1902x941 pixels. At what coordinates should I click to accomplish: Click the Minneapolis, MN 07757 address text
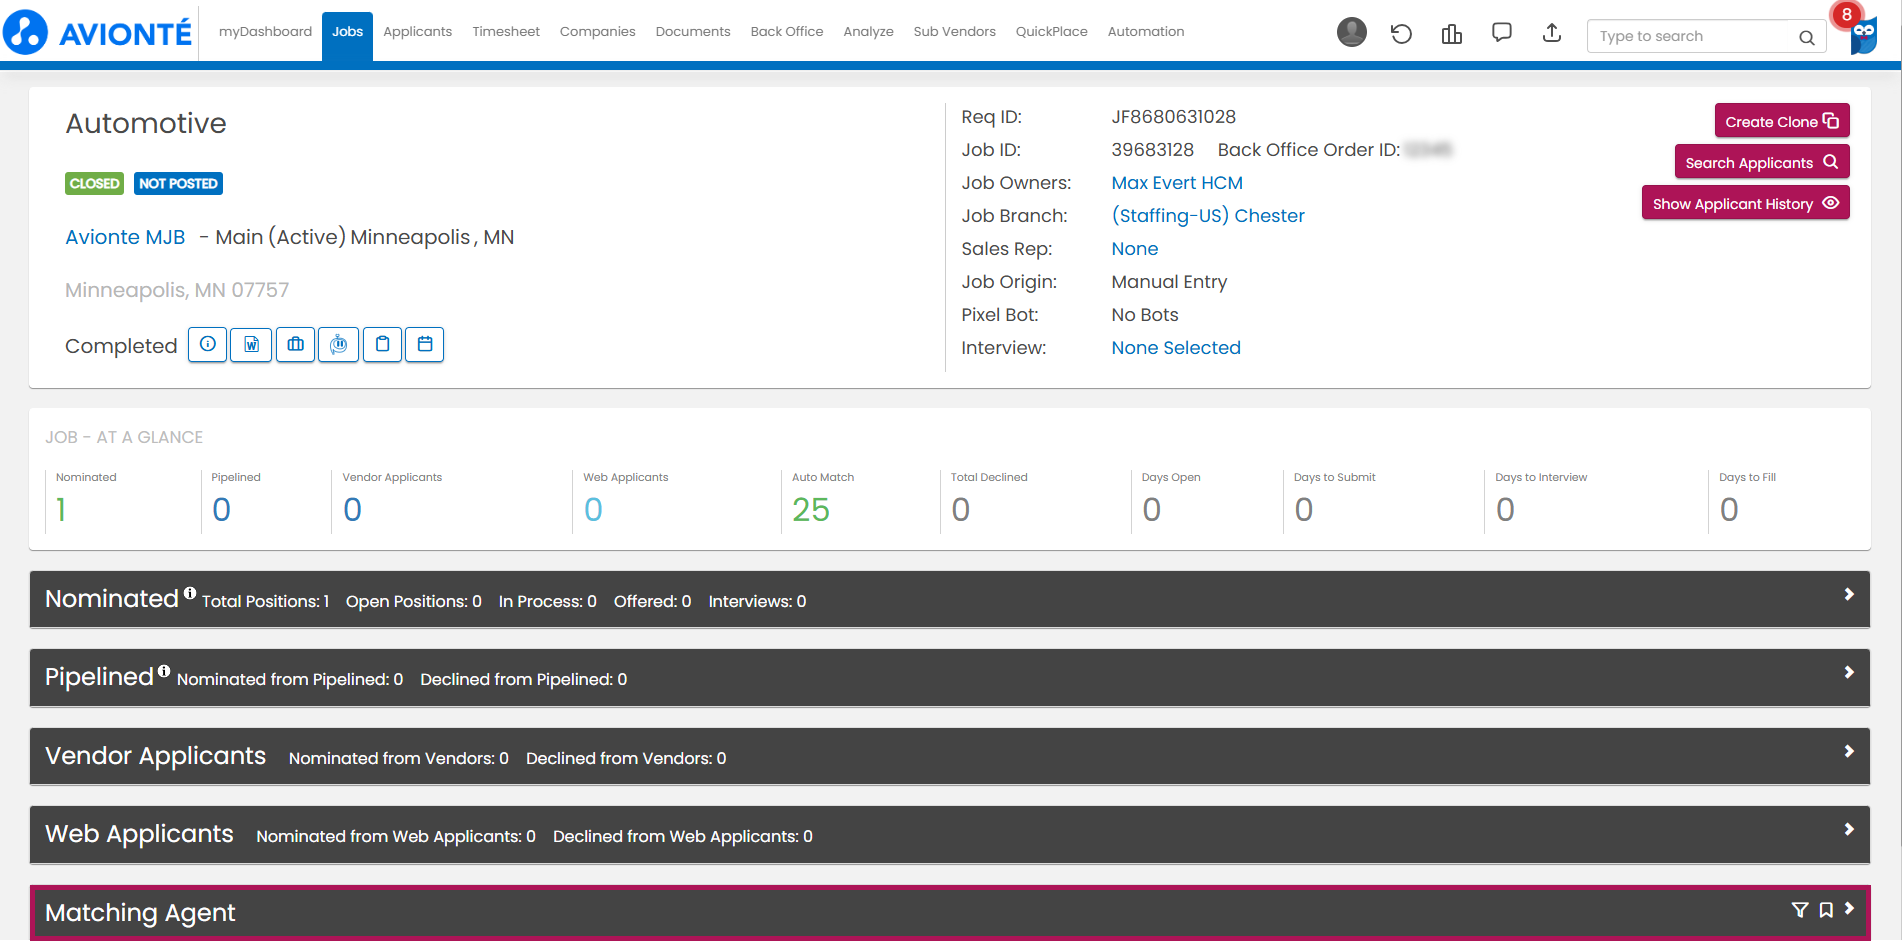point(177,290)
